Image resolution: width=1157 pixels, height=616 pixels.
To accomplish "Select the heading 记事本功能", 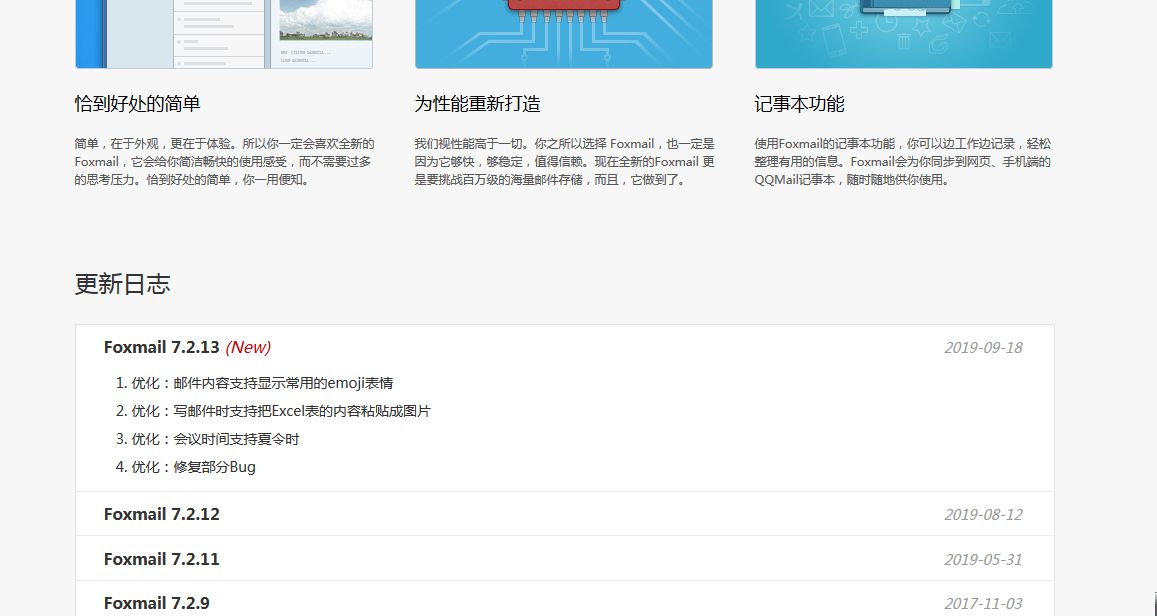I will pyautogui.click(x=799, y=104).
